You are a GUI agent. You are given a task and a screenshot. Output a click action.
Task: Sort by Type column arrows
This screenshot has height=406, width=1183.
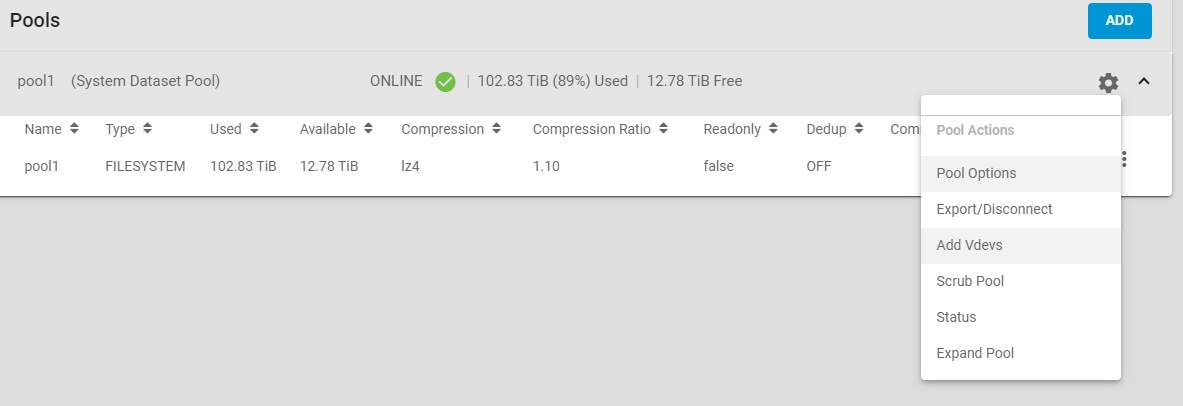(147, 129)
